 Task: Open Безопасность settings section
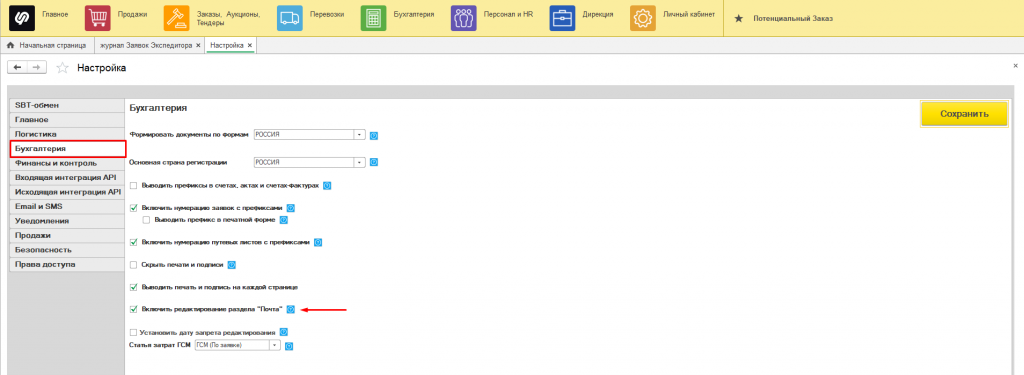point(66,250)
